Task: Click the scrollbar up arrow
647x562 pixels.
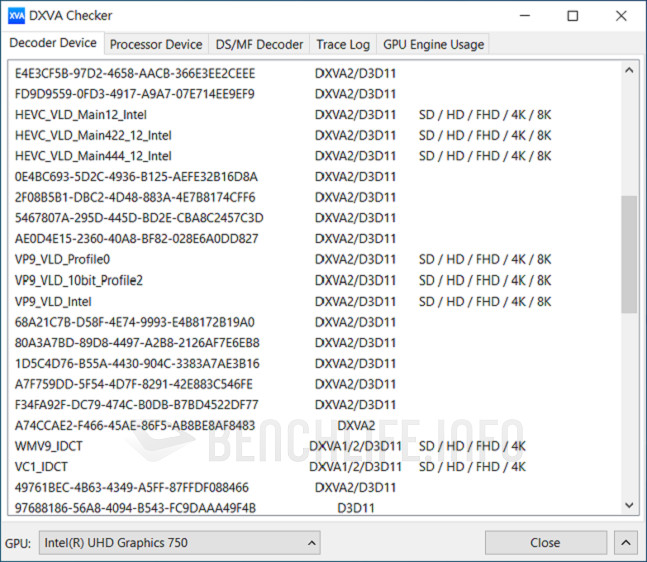Action: tap(629, 71)
